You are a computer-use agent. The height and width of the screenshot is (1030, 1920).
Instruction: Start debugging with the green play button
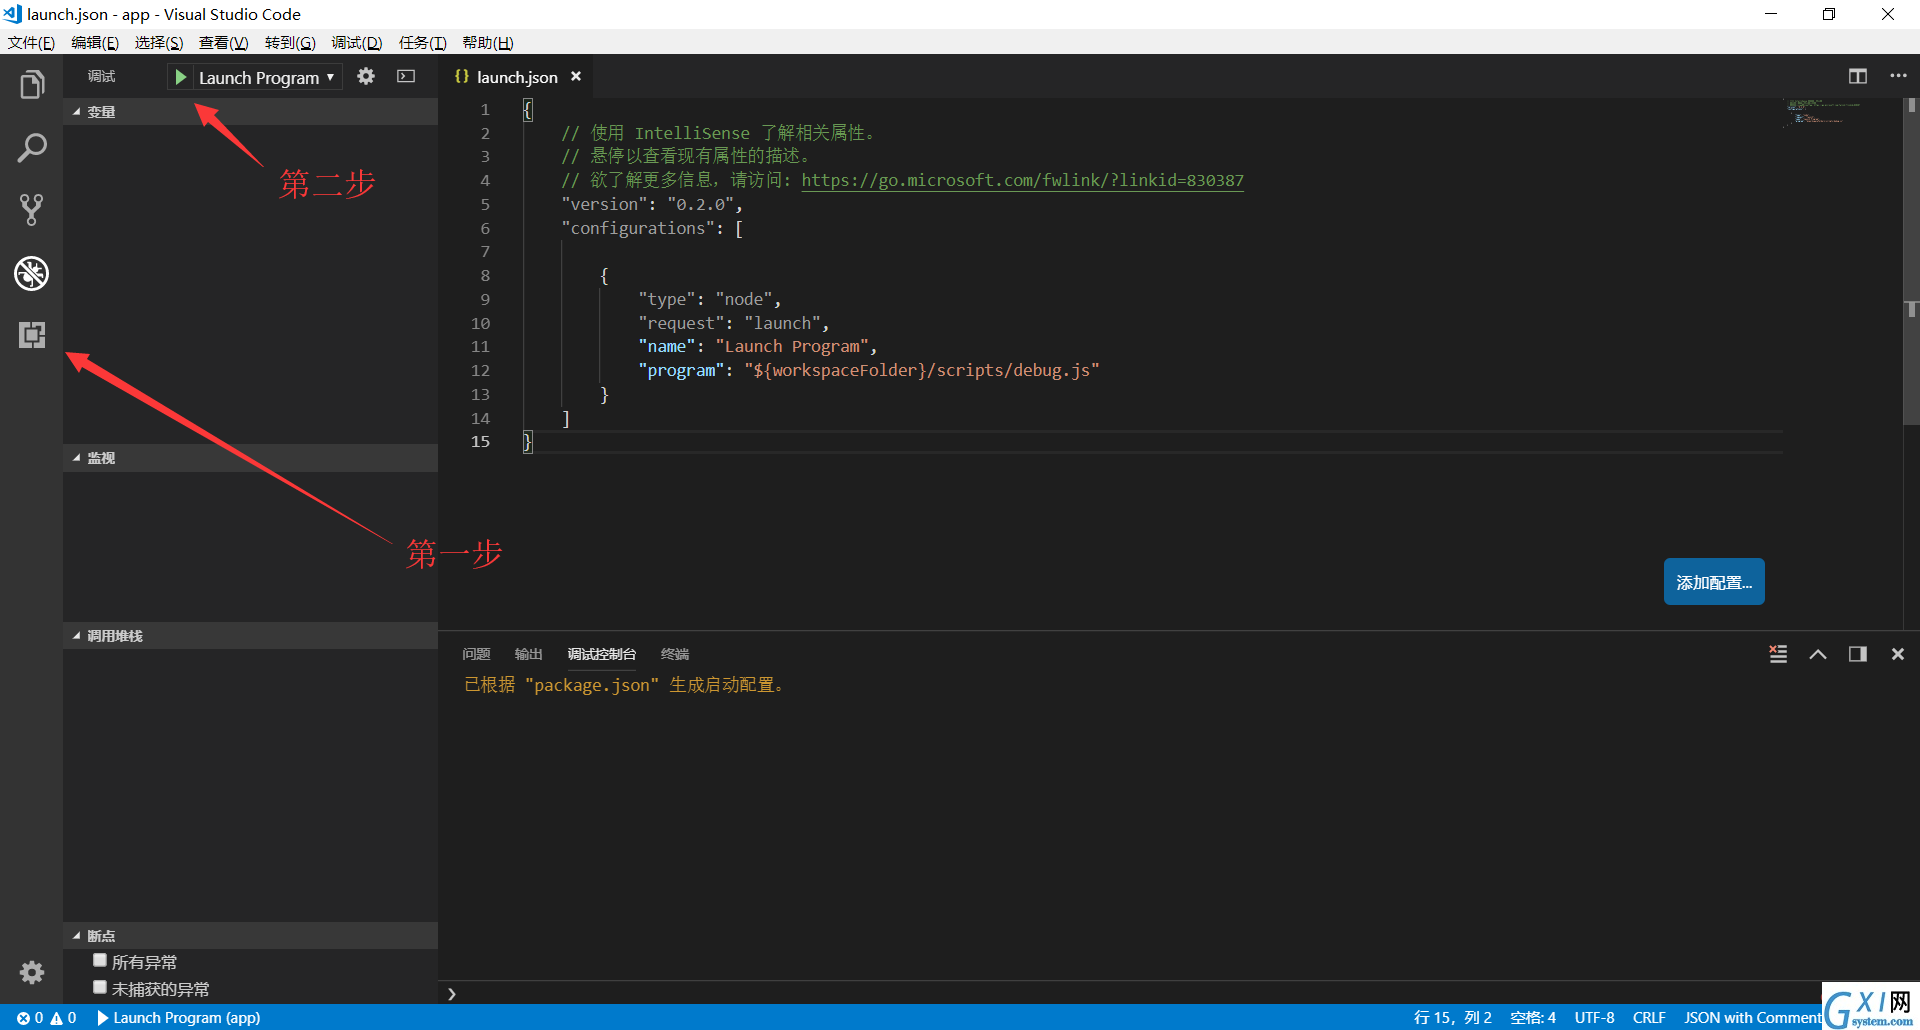180,77
